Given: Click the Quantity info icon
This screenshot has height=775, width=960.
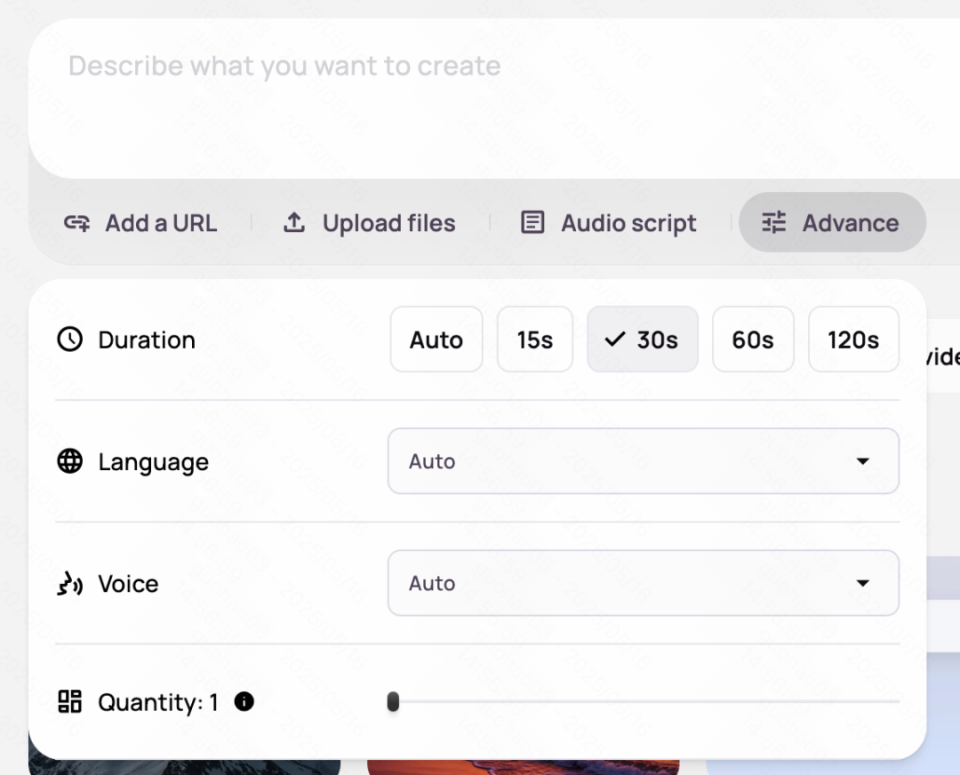Looking at the screenshot, I should click(244, 702).
